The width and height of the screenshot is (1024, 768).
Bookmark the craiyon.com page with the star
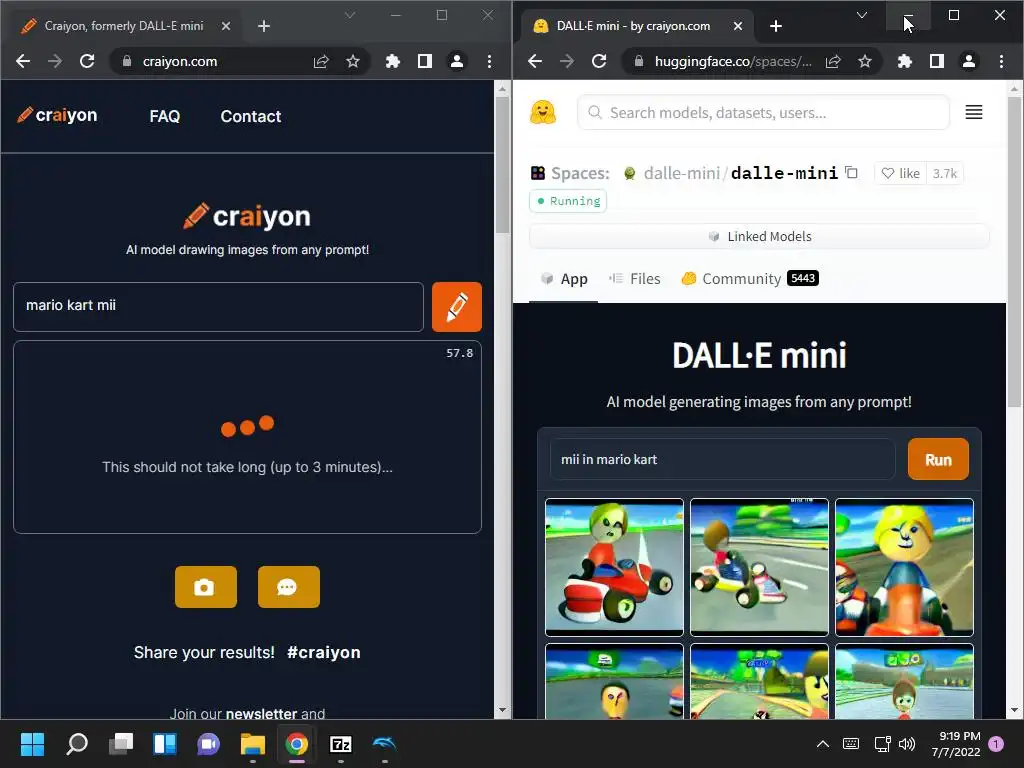coord(353,61)
